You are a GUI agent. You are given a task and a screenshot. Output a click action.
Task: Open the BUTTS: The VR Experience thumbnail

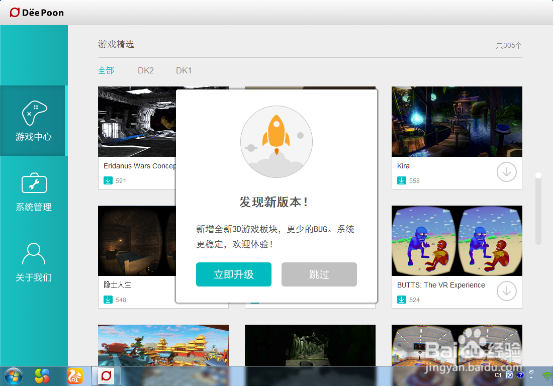457,241
